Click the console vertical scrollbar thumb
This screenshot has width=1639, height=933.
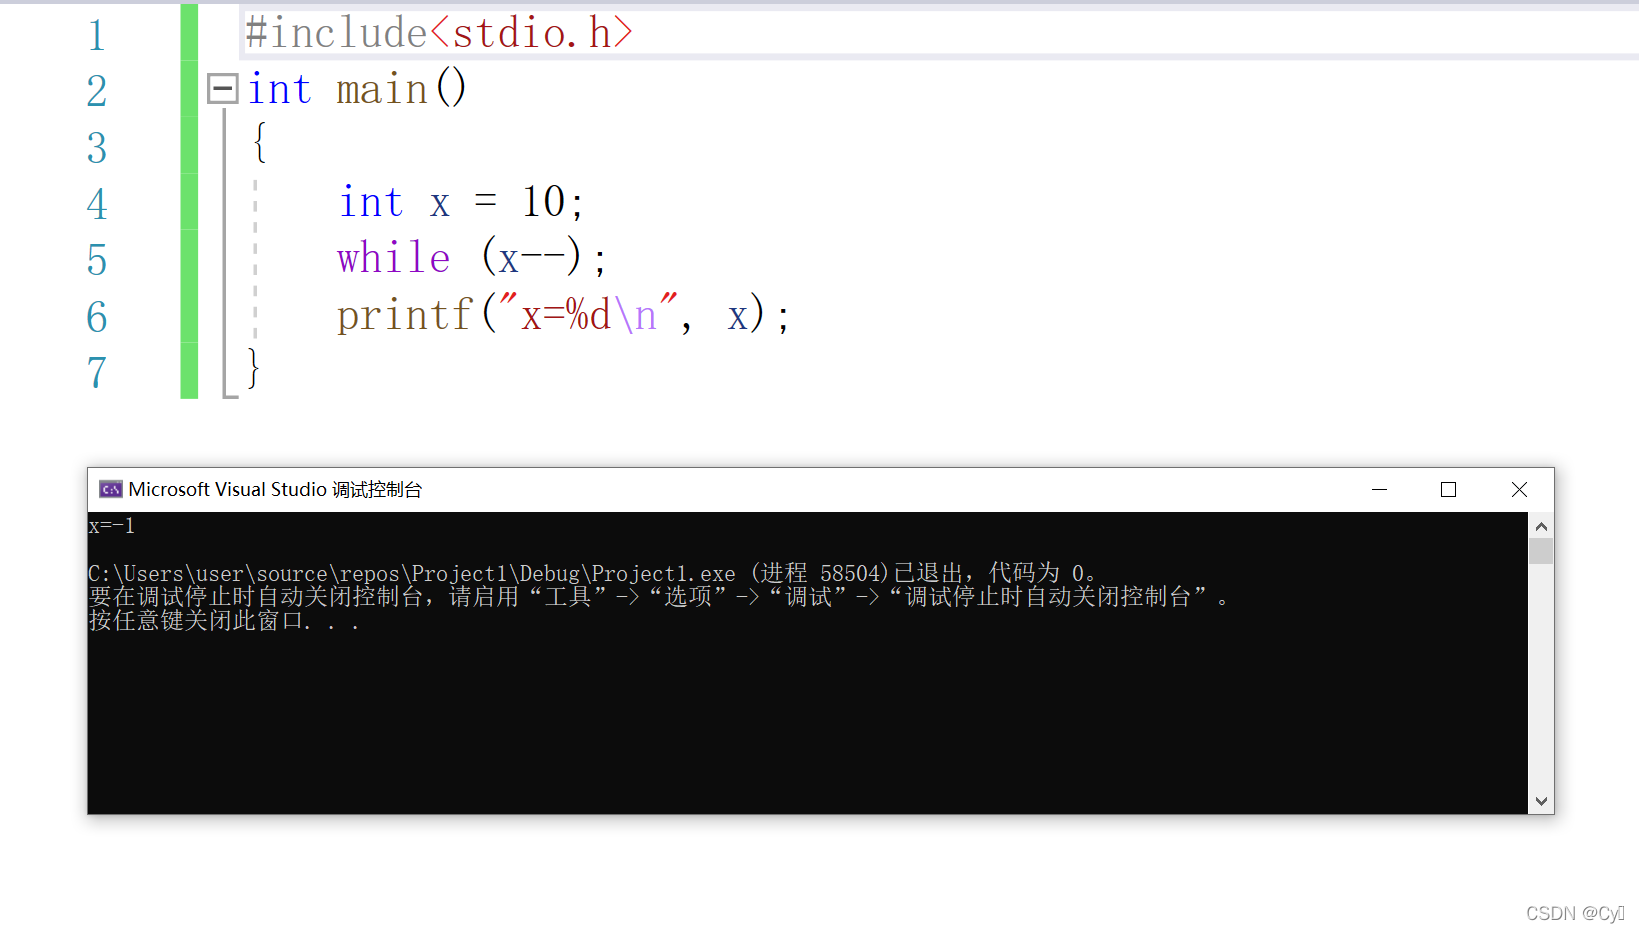click(1541, 551)
